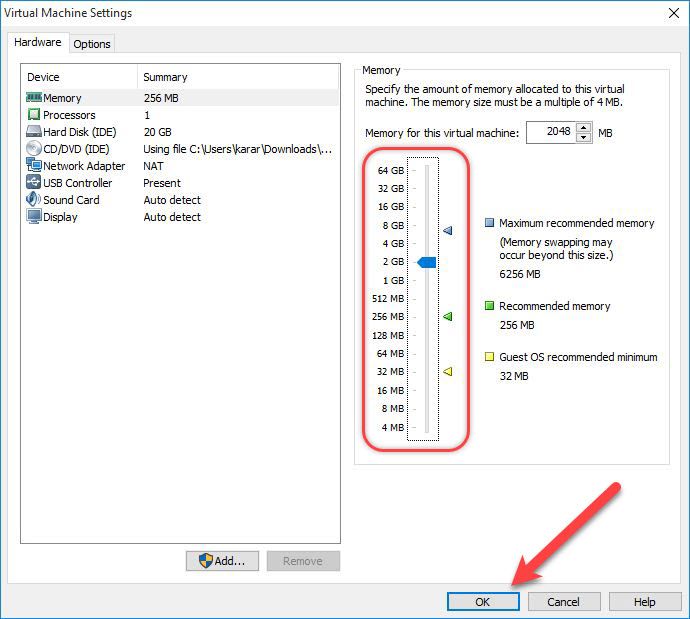Click the 'NAT' network summary value
This screenshot has width=690, height=619.
pos(153,166)
